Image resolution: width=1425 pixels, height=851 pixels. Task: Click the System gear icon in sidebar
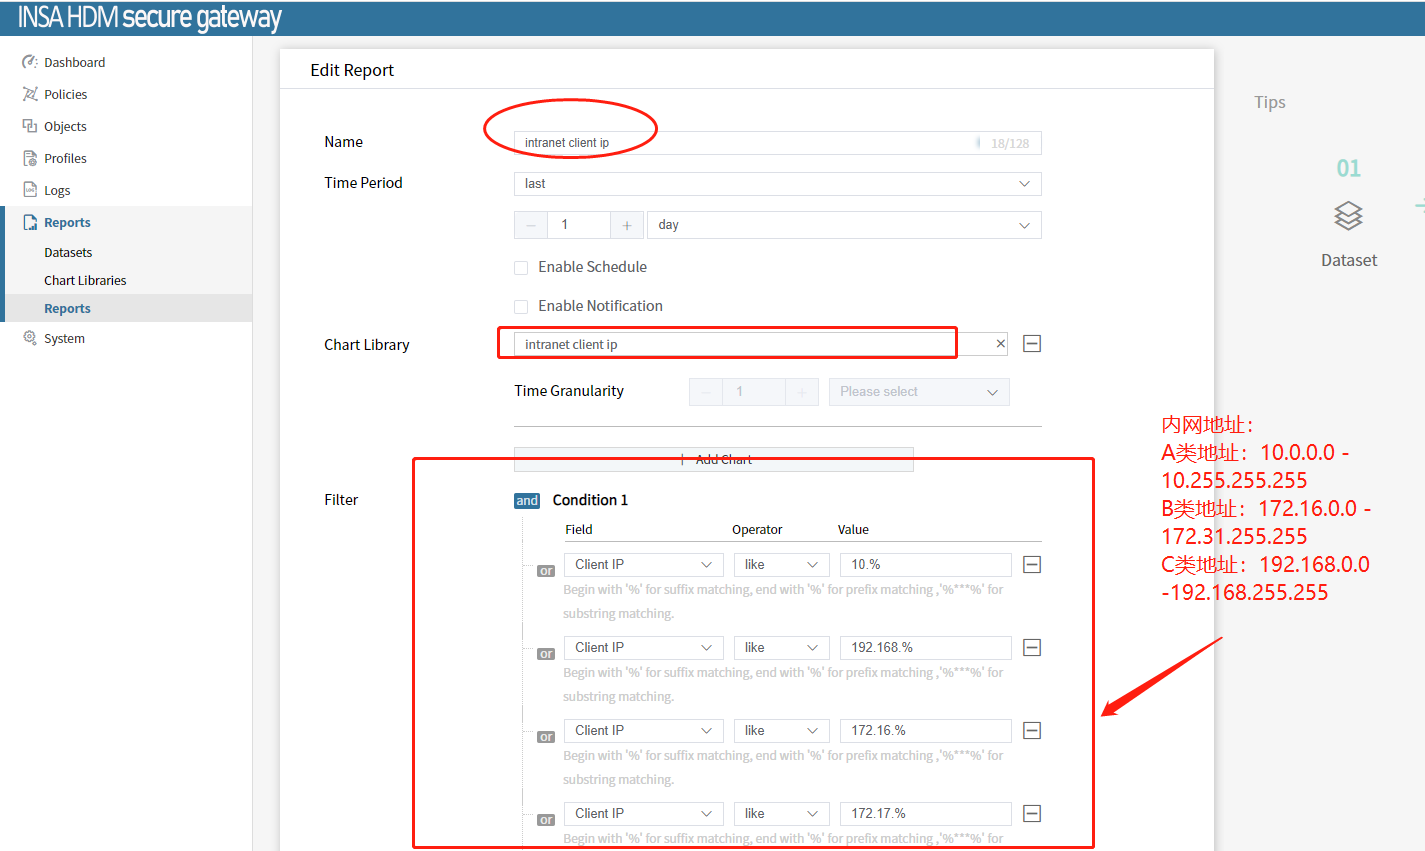(30, 338)
